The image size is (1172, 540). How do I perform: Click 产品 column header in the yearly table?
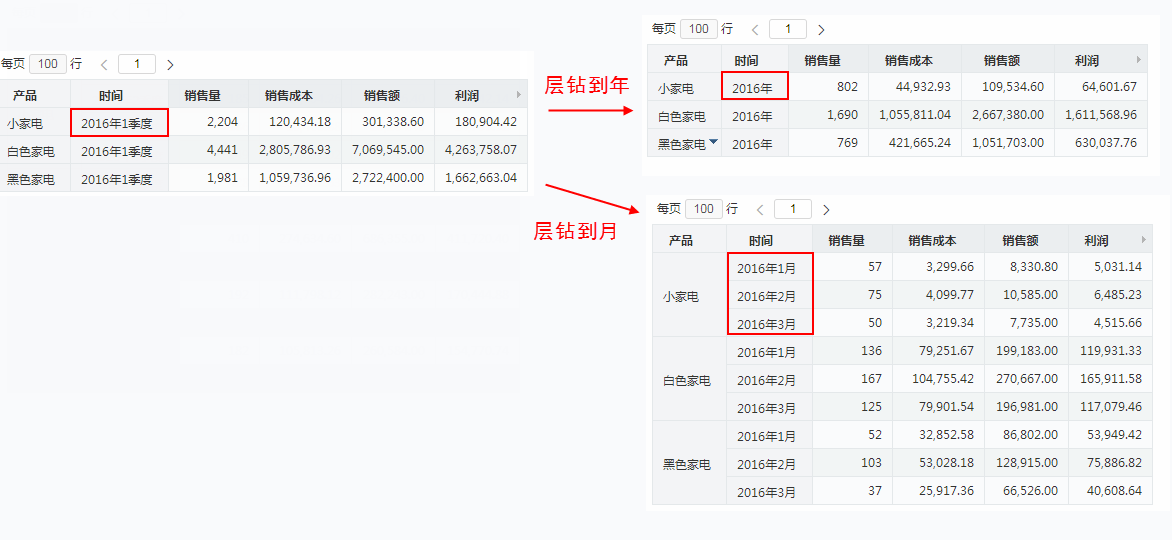click(x=676, y=60)
